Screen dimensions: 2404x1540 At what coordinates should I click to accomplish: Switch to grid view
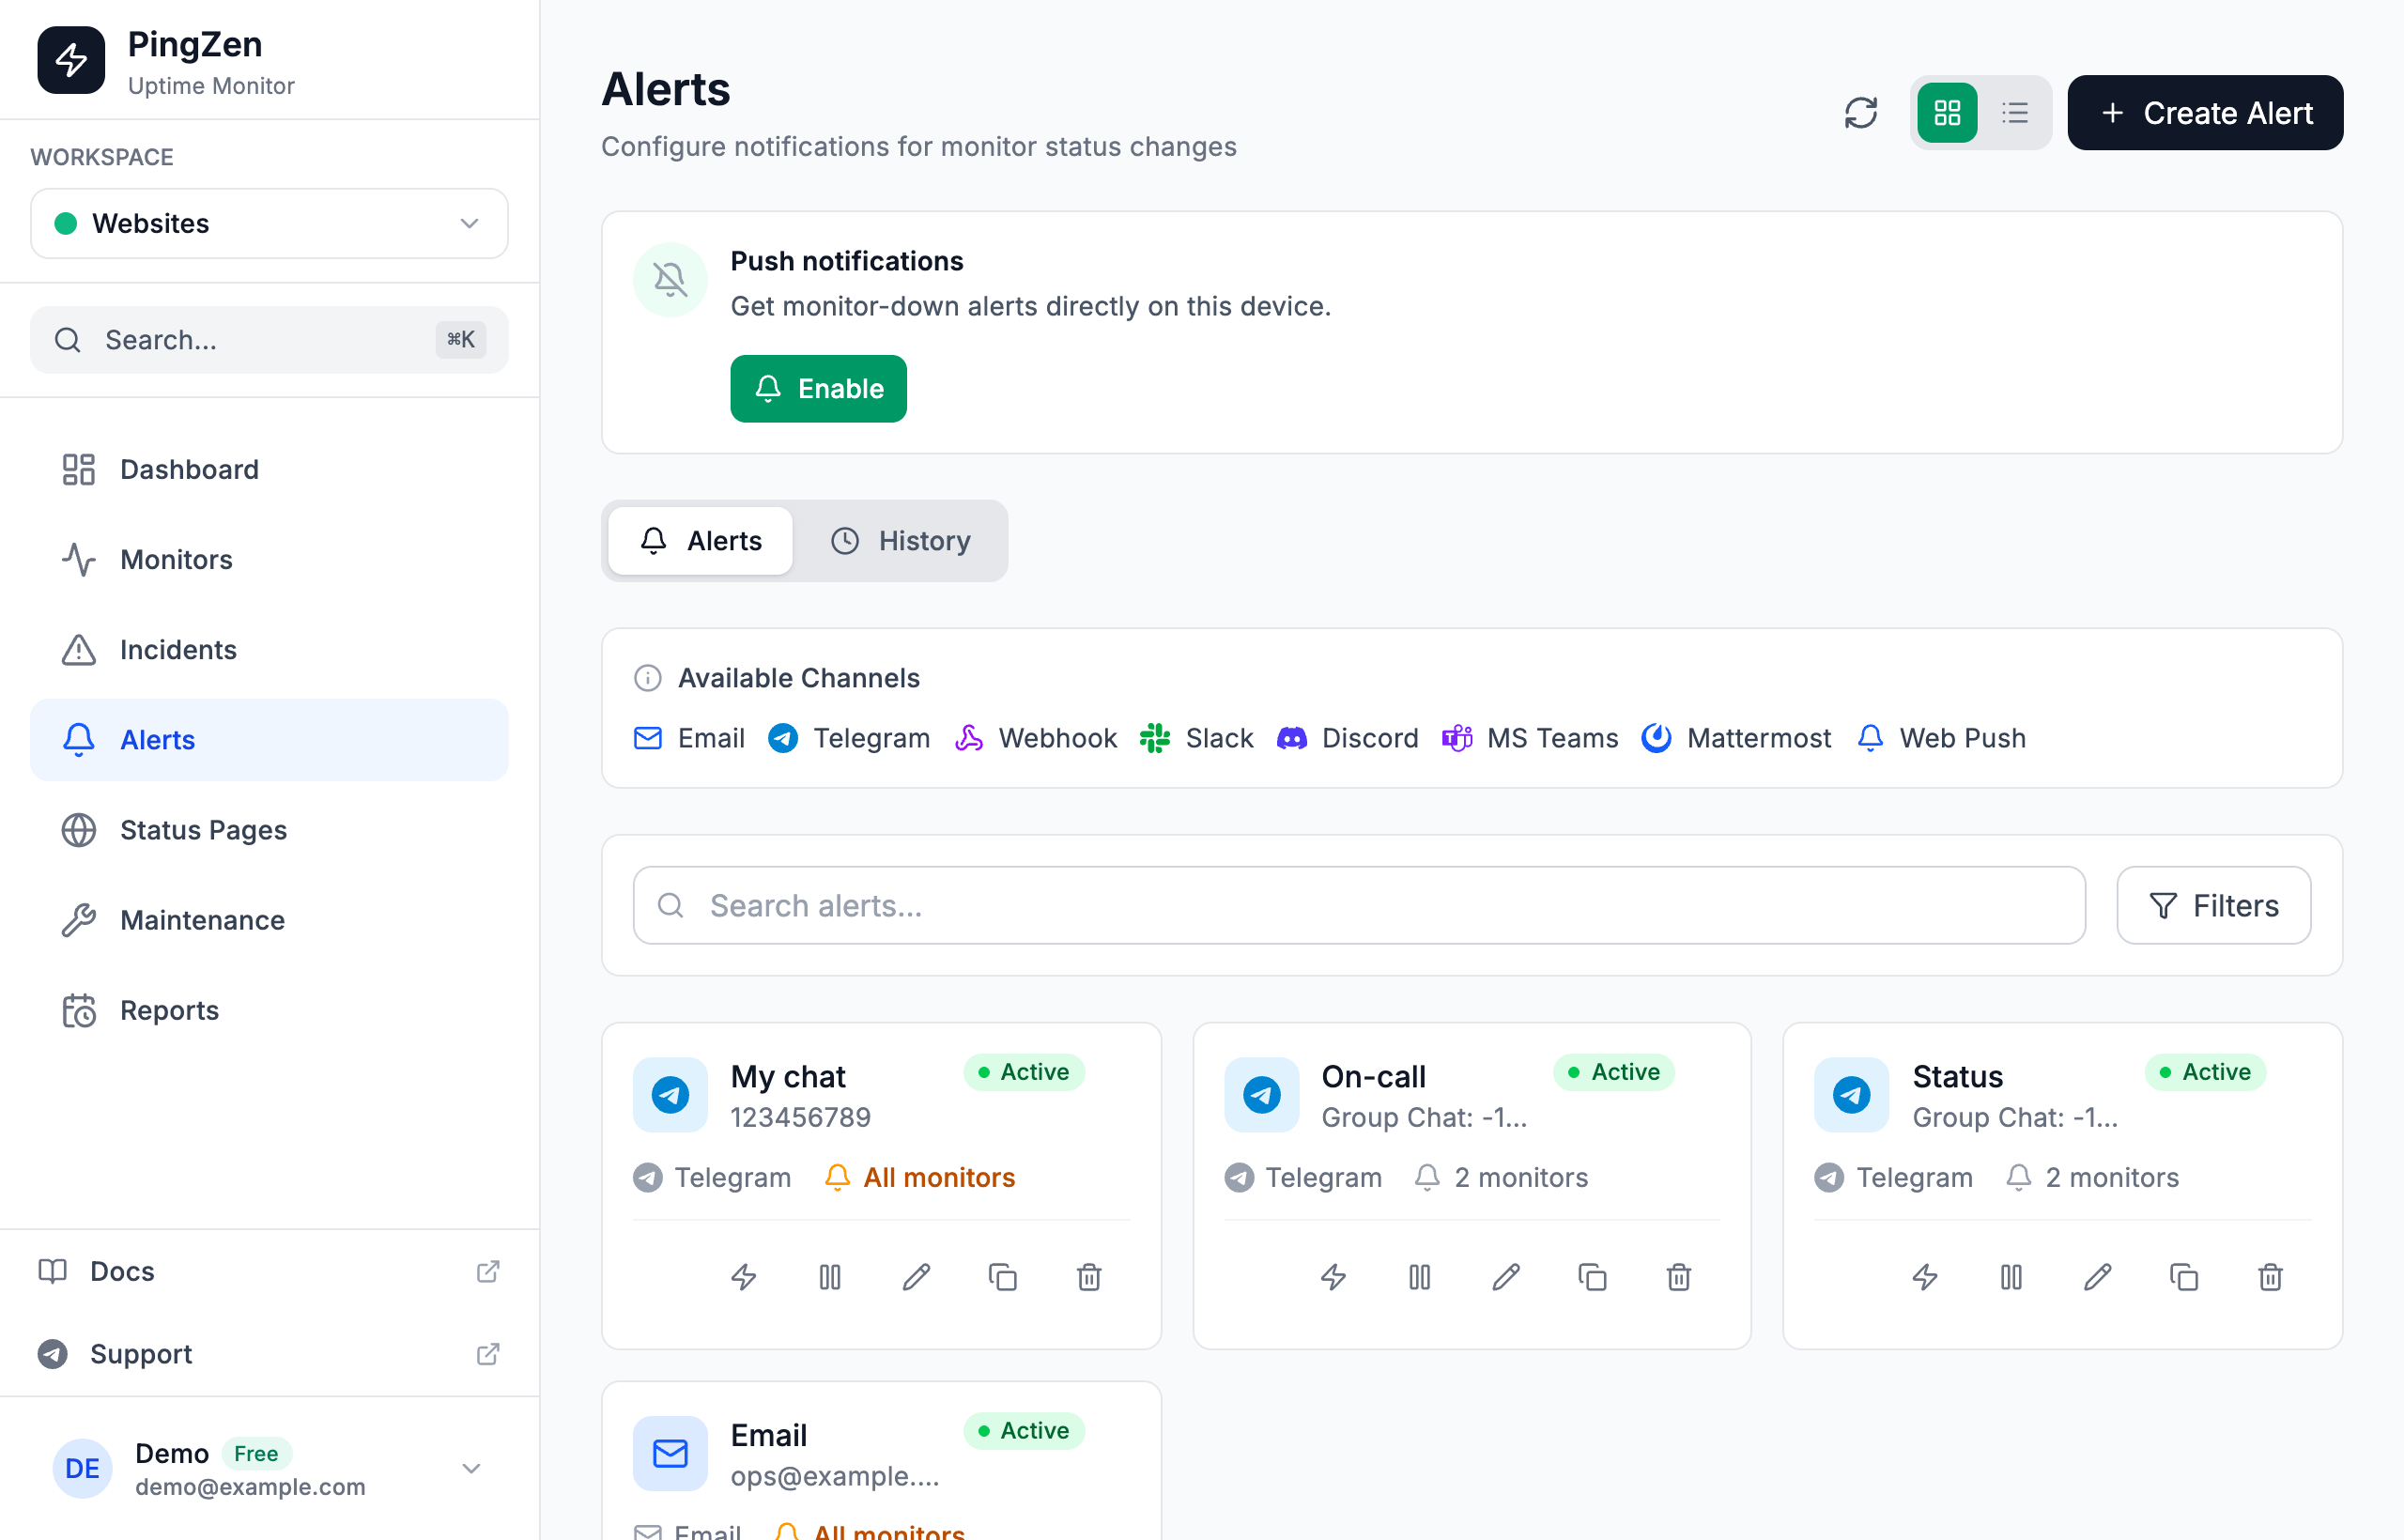click(x=1946, y=113)
